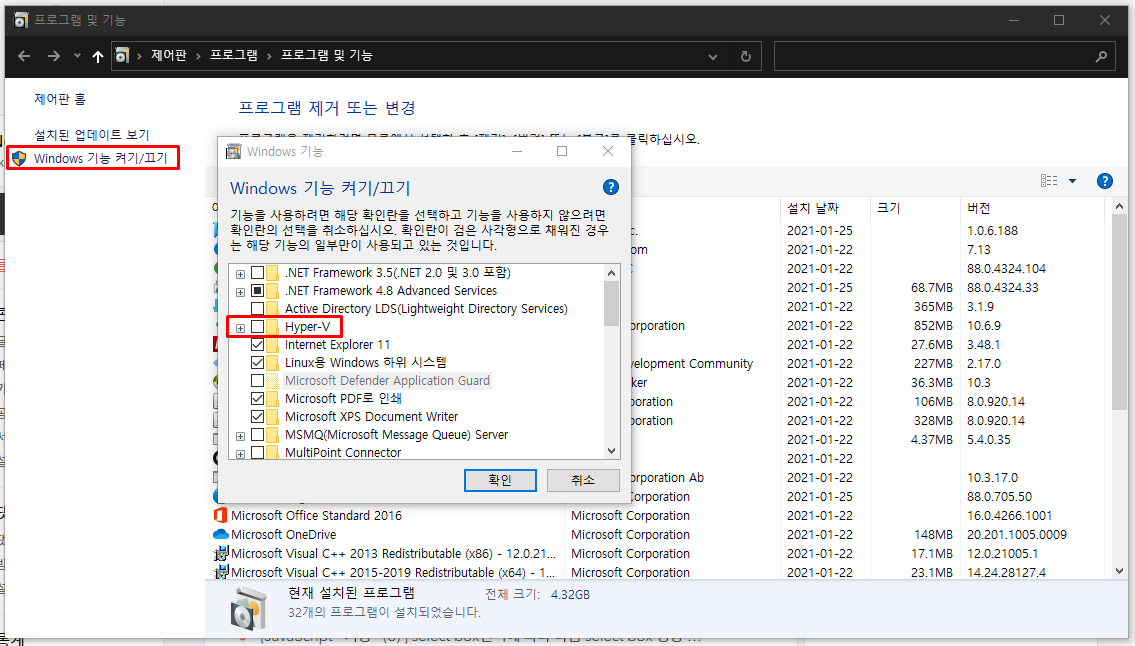Click the 취소 button
The height and width of the screenshot is (646, 1135).
point(583,480)
